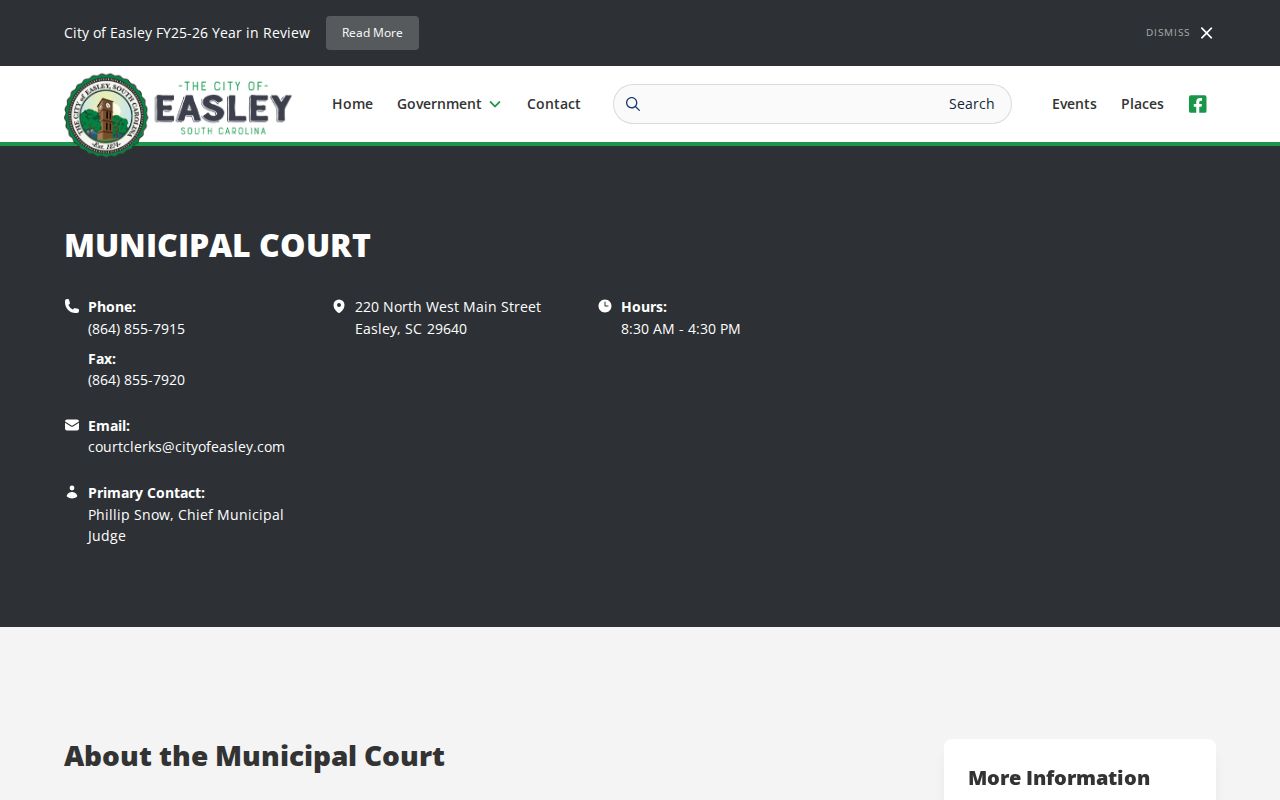Image resolution: width=1280 pixels, height=800 pixels.
Task: Email courtclerks@cityofeasley.com
Action: [186, 447]
